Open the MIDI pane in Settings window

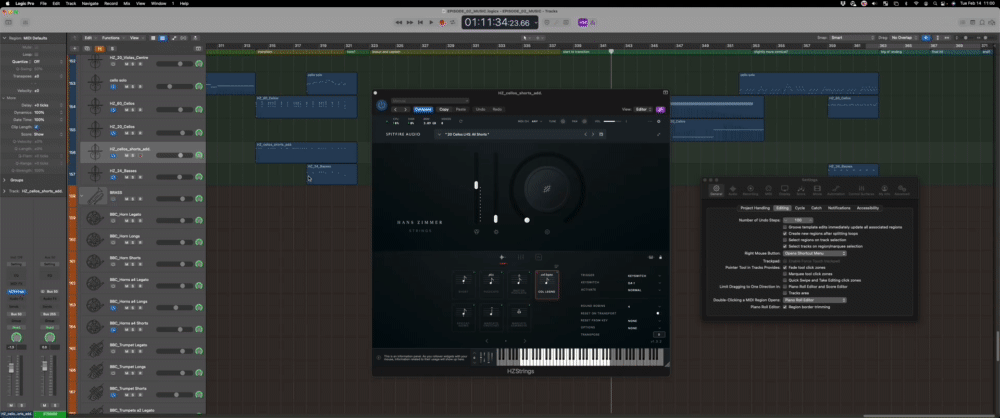[768, 190]
